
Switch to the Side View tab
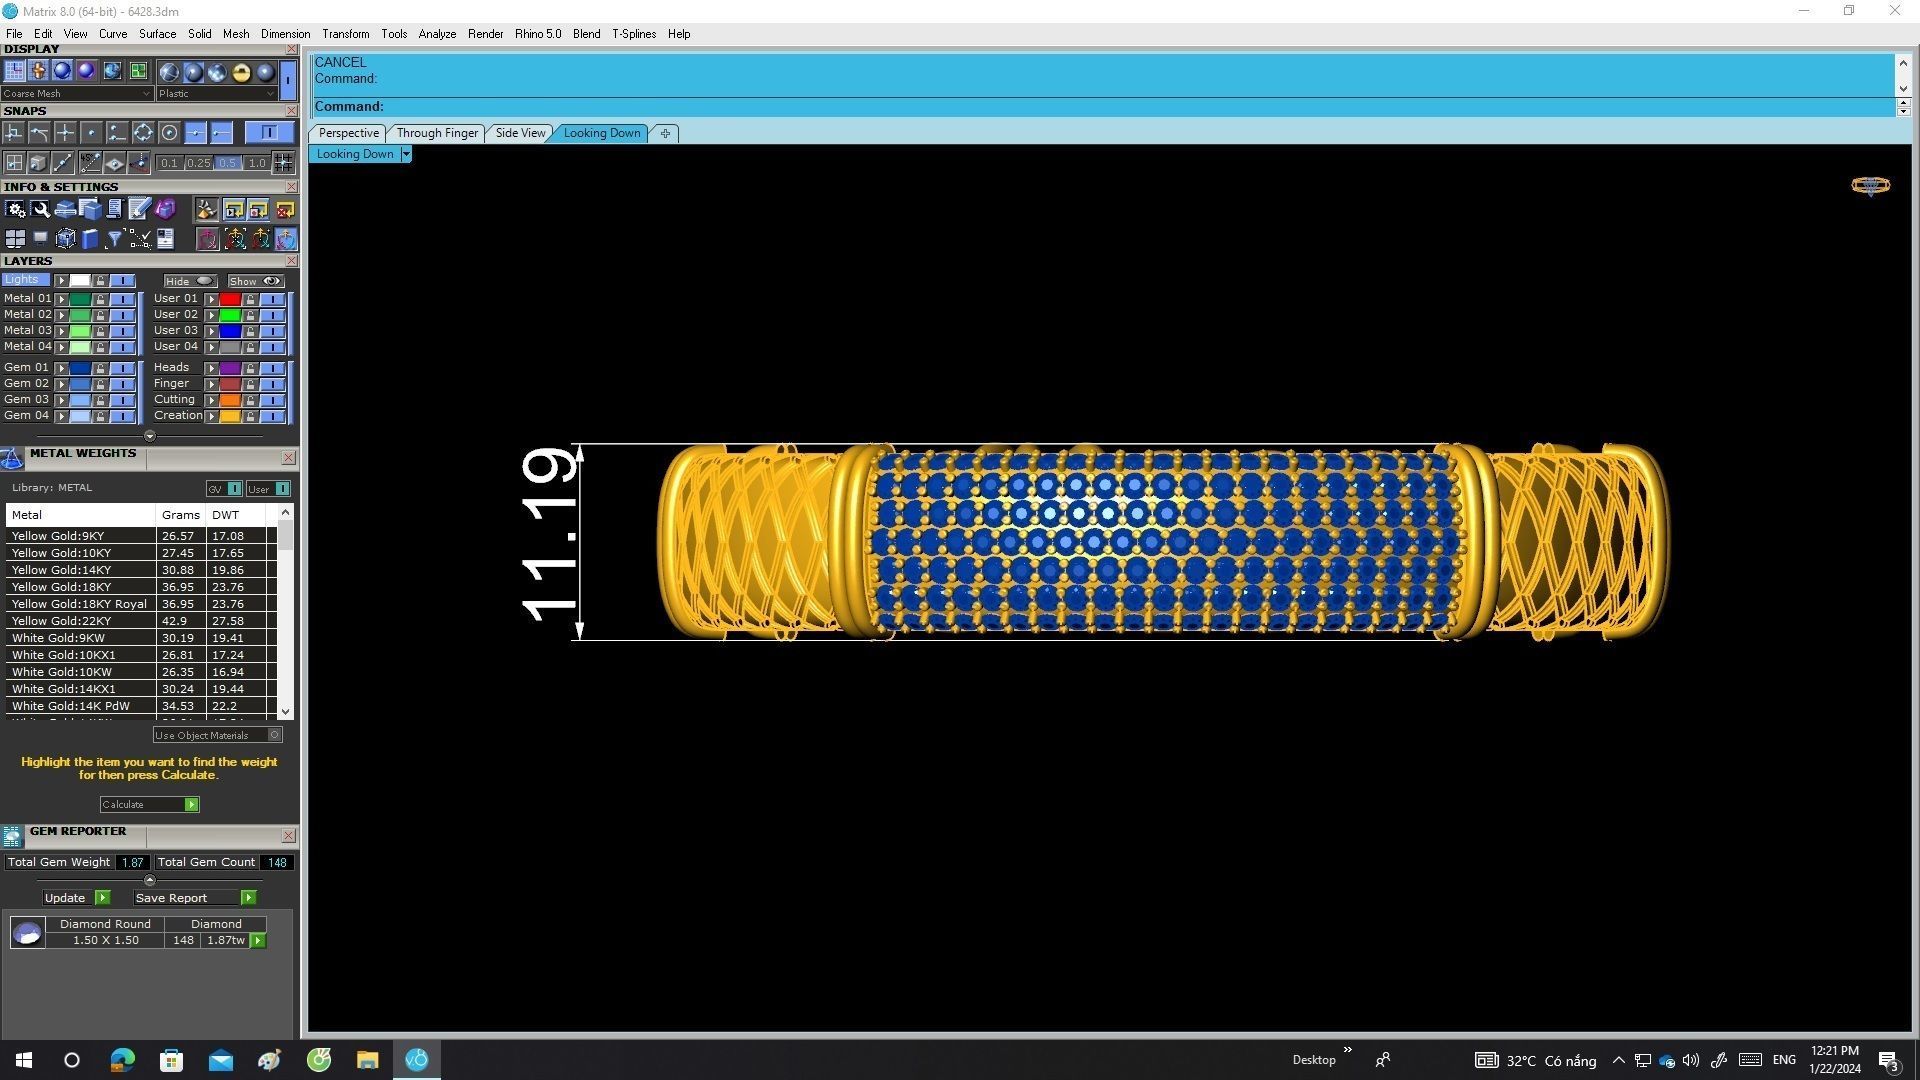520,133
